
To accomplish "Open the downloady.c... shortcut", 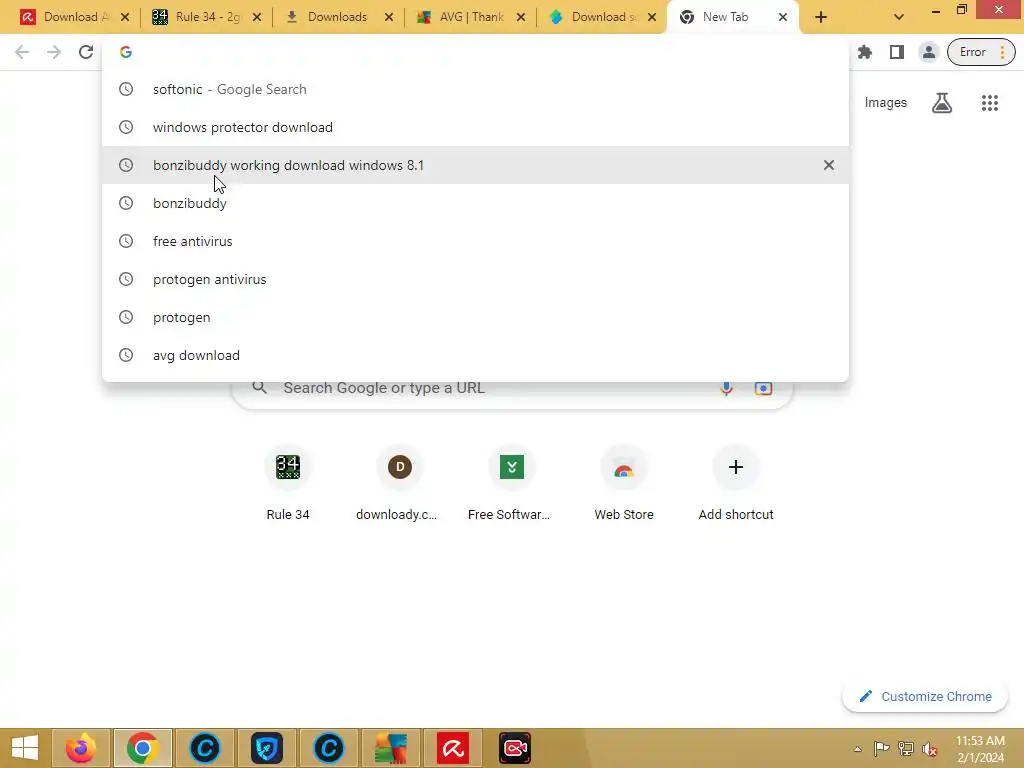I will 400,483.
